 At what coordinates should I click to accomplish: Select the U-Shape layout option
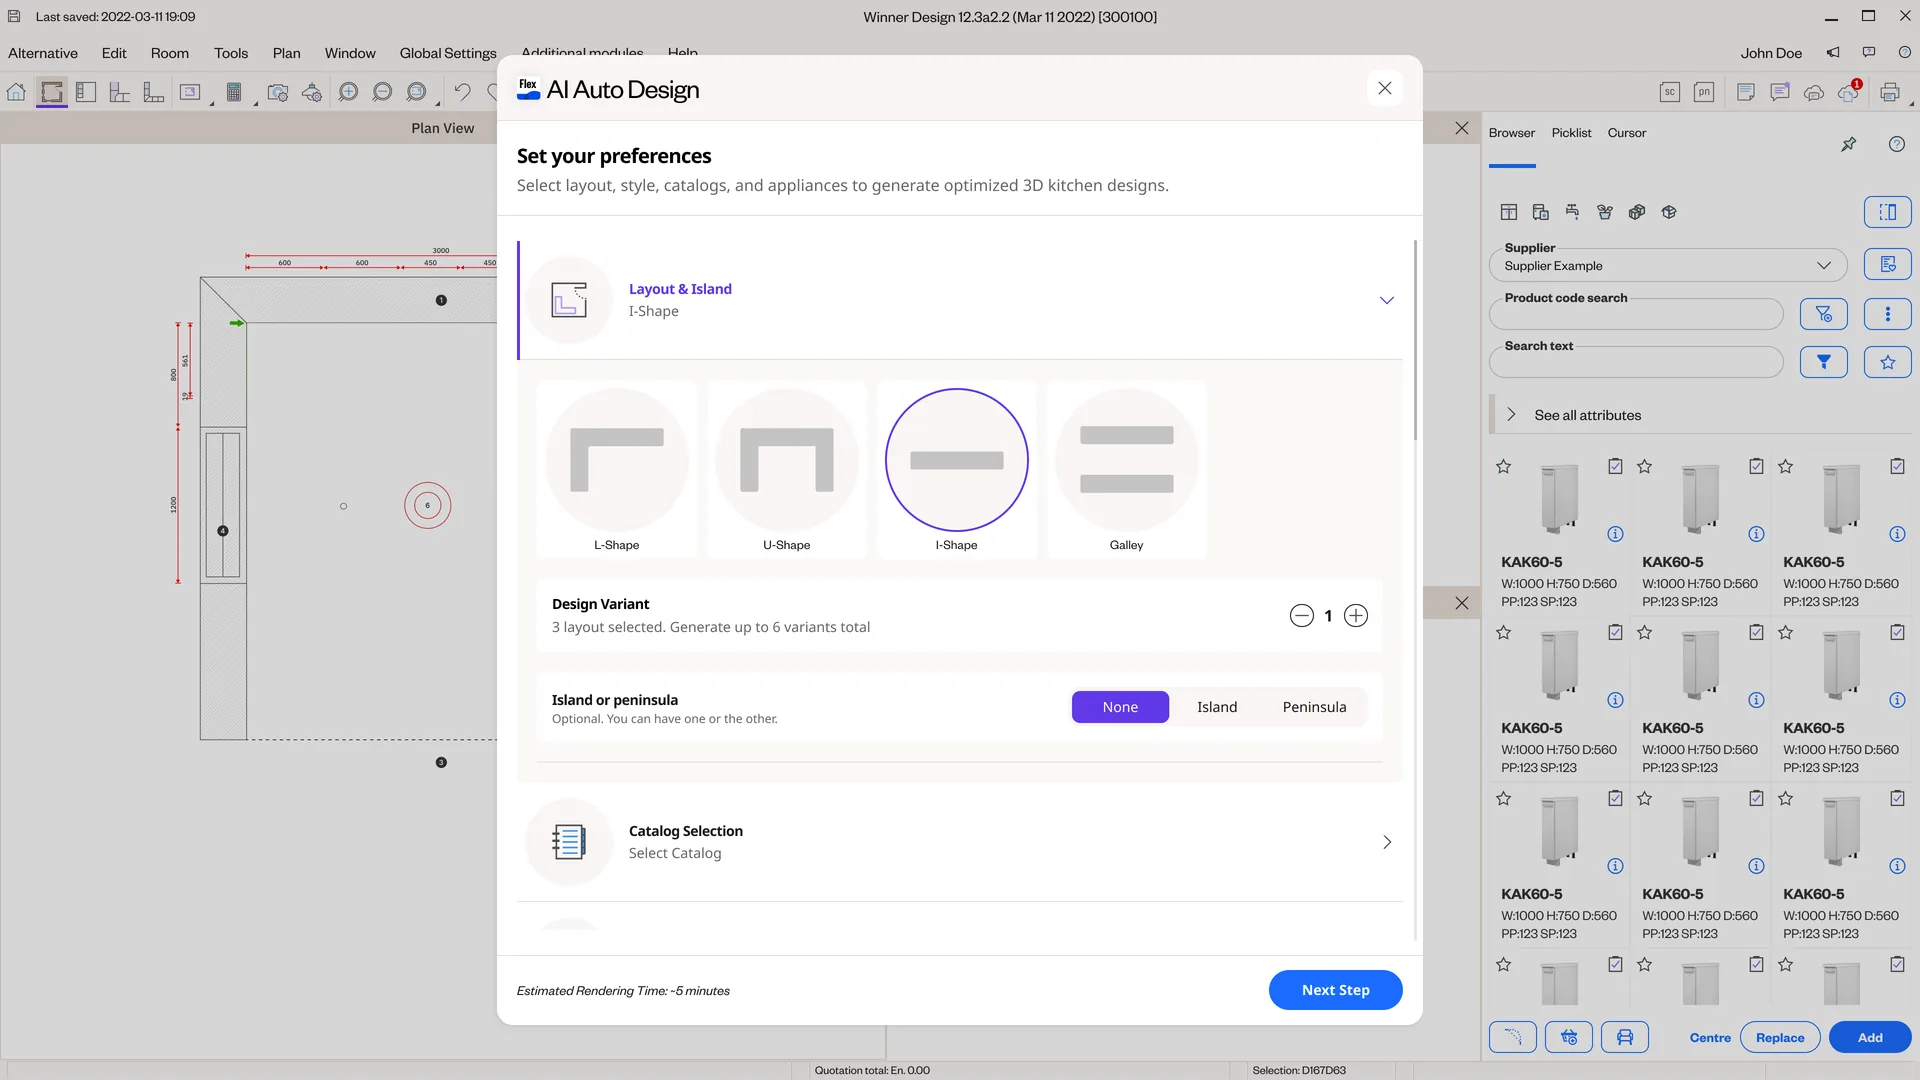pyautogui.click(x=787, y=469)
